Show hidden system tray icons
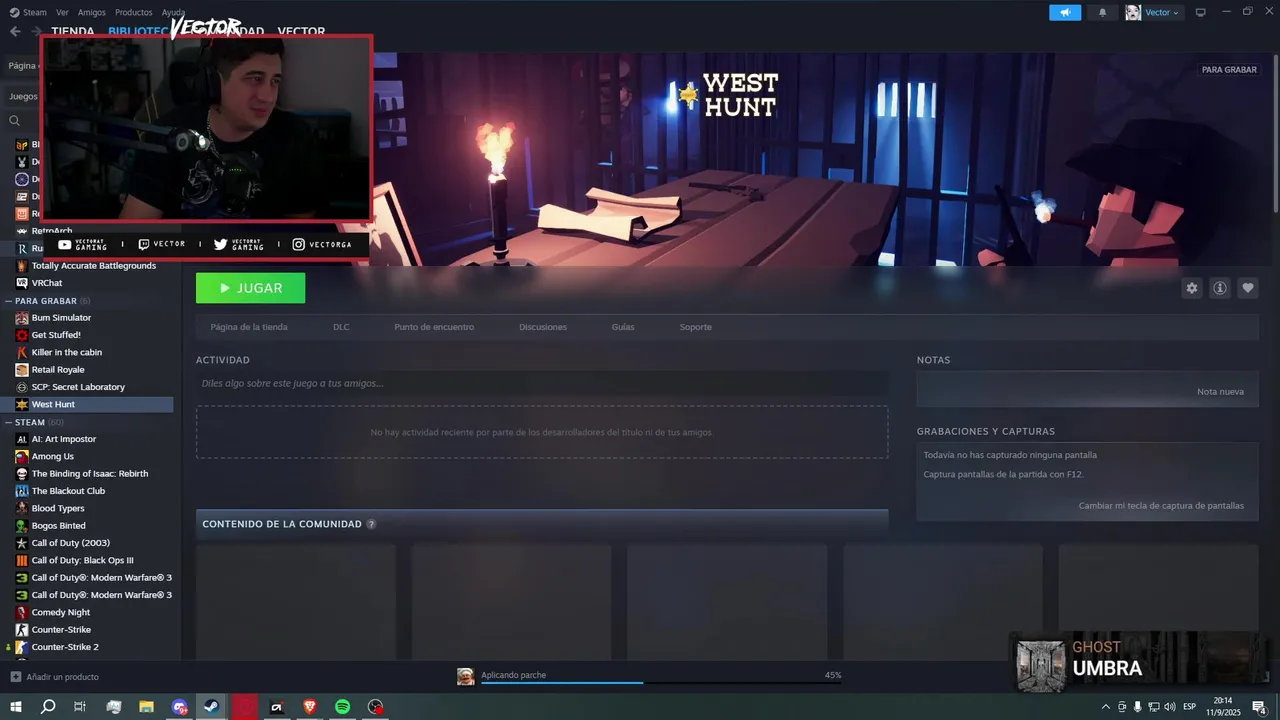This screenshot has height=720, width=1280. click(1105, 707)
